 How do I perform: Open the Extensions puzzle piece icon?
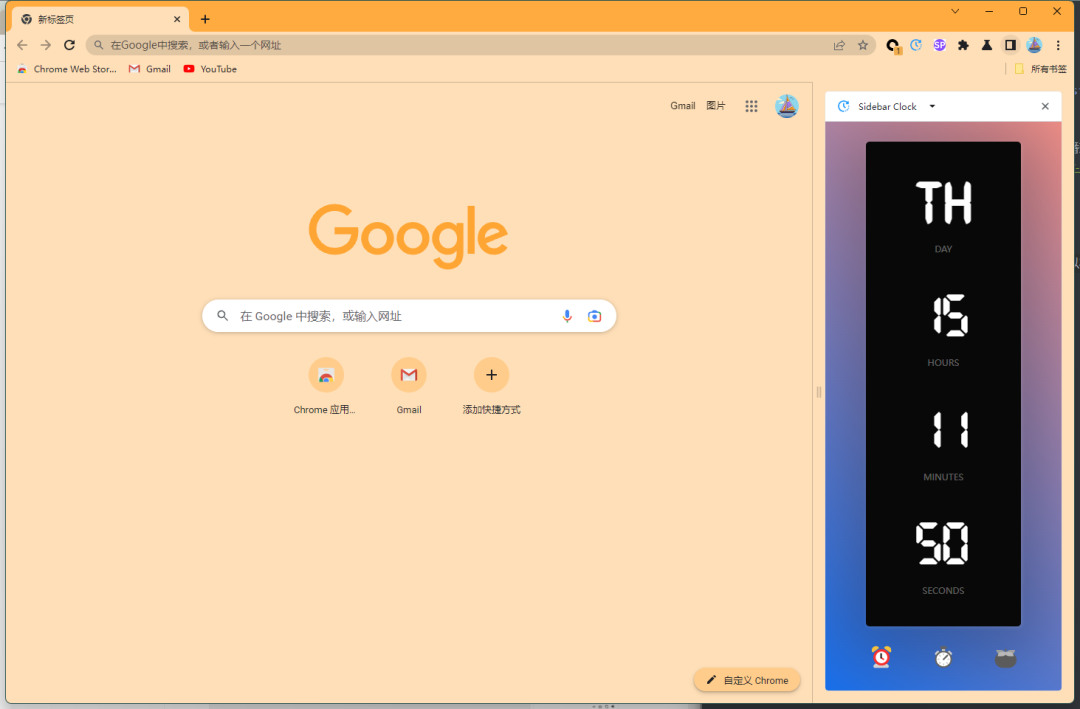point(963,45)
